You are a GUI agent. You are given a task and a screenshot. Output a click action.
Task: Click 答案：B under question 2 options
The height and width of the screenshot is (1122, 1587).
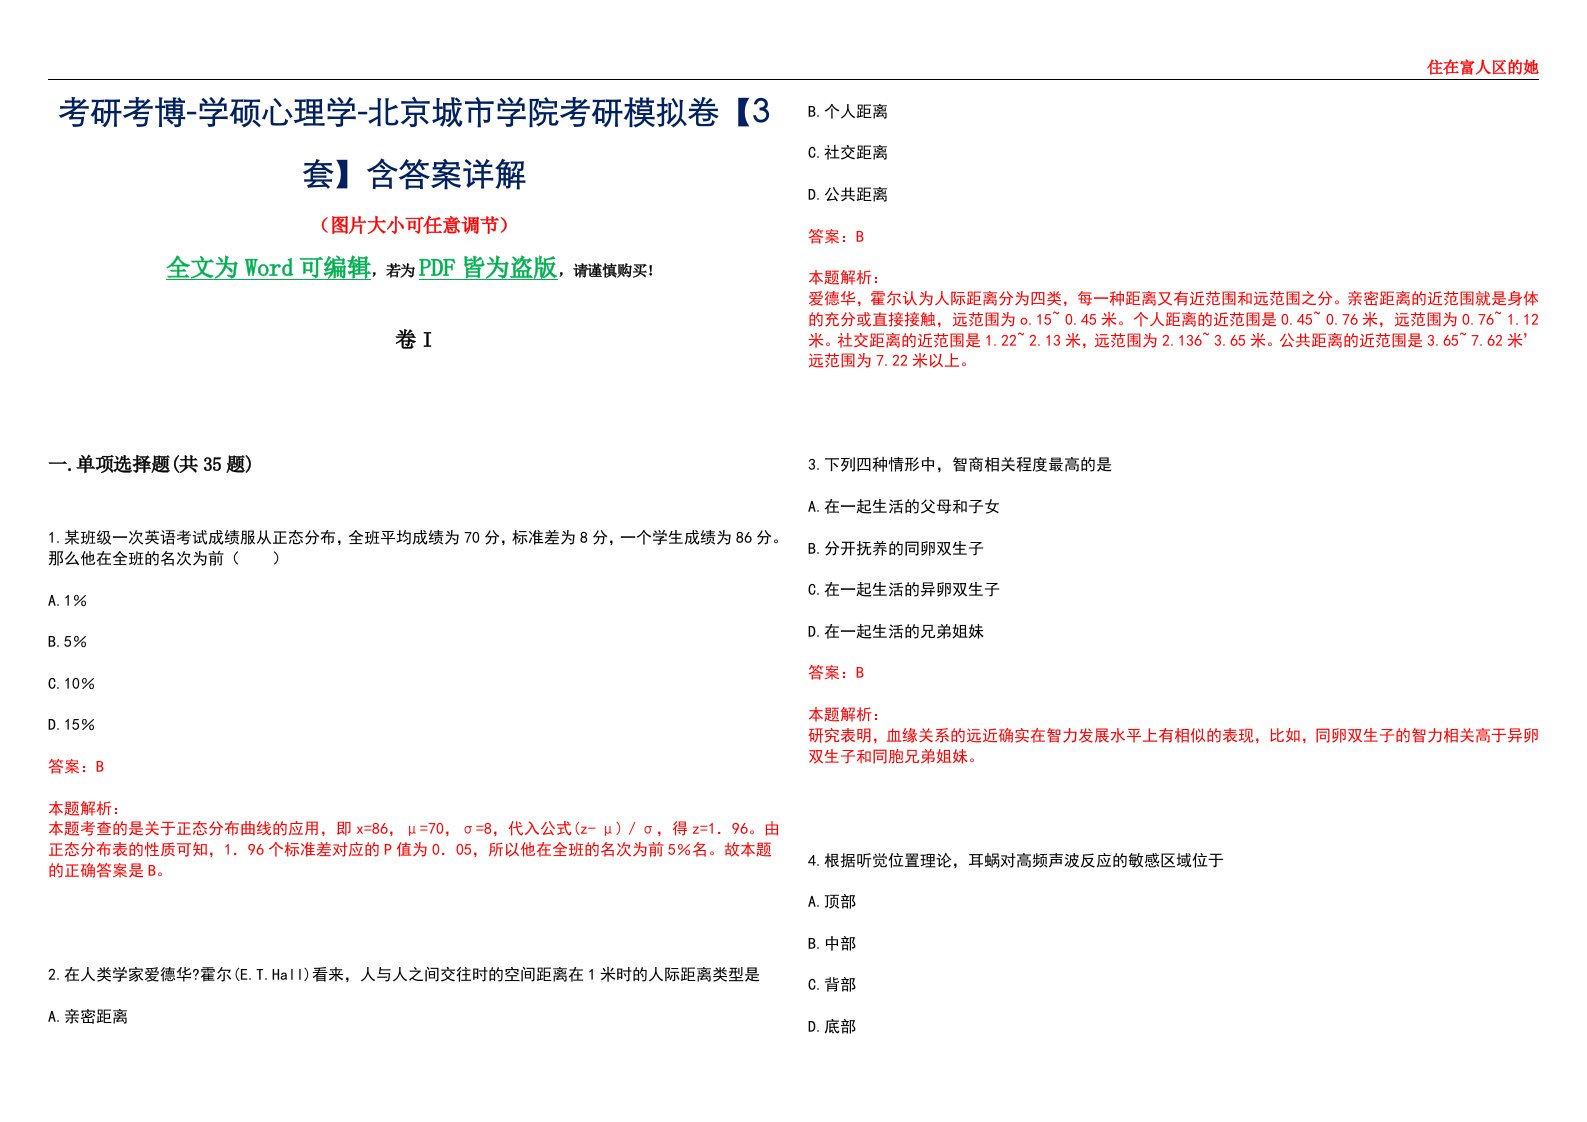click(x=836, y=236)
